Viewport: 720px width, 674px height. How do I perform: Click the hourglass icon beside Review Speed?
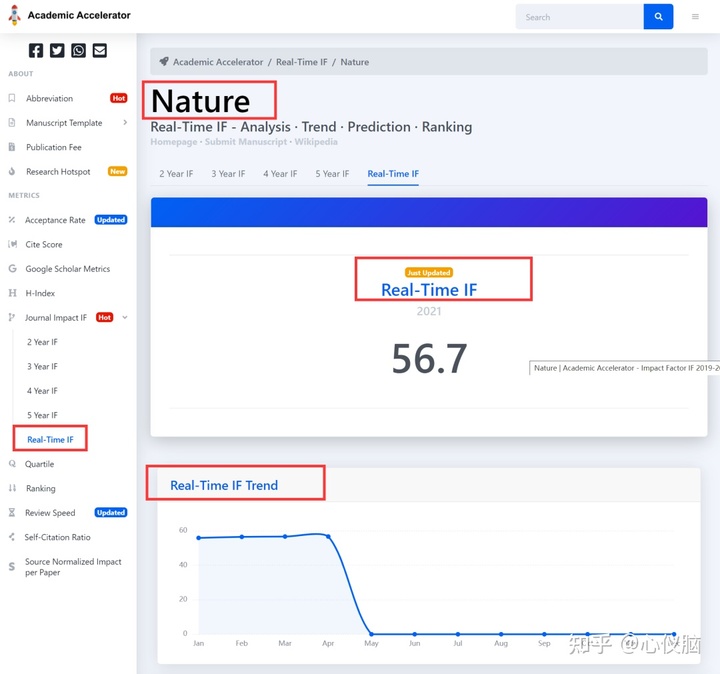click(12, 512)
